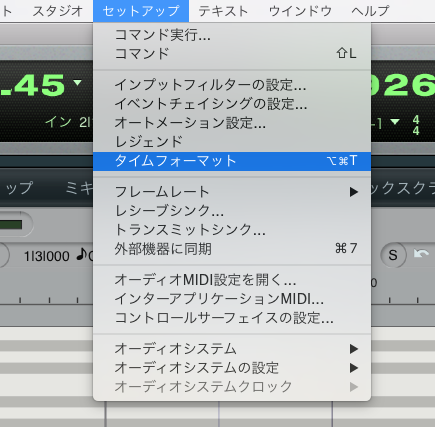Image resolution: width=435 pixels, height=427 pixels.
Task: Expand オーディオシステムの設定 submenu
Action: click(232, 368)
